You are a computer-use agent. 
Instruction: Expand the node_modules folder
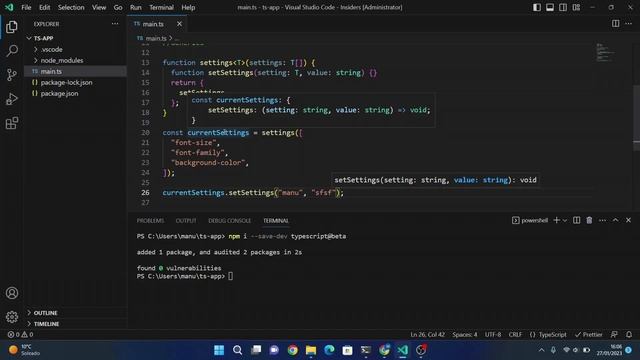click(76, 60)
